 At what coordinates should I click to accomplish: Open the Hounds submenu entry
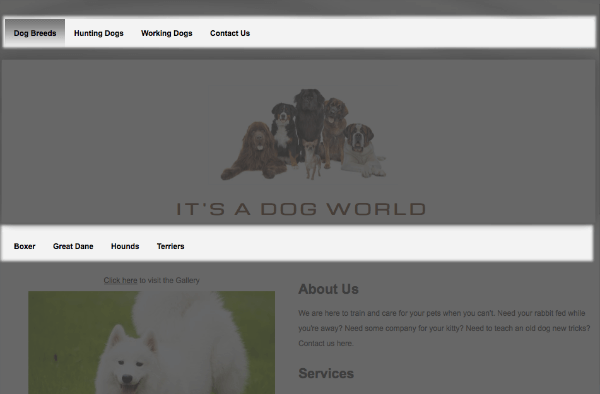(125, 246)
